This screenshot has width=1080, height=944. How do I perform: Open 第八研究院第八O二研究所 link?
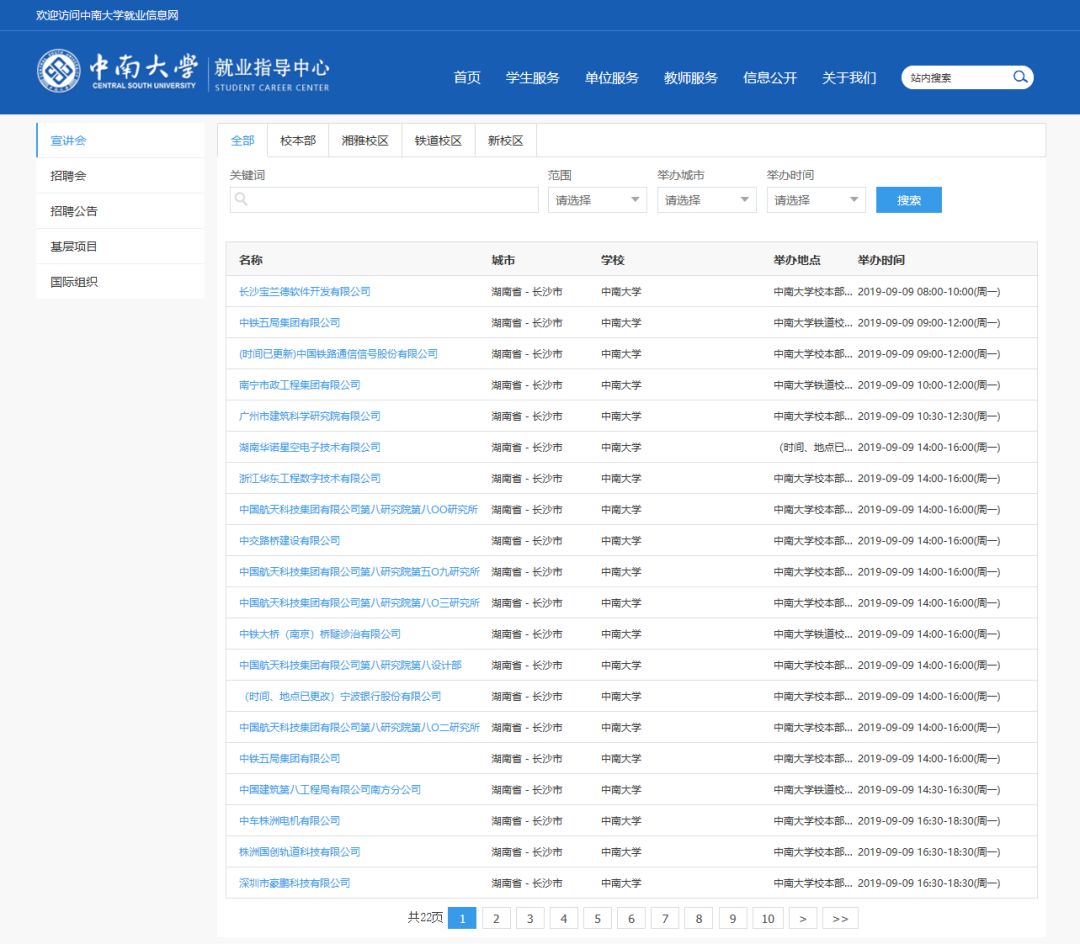tap(359, 727)
